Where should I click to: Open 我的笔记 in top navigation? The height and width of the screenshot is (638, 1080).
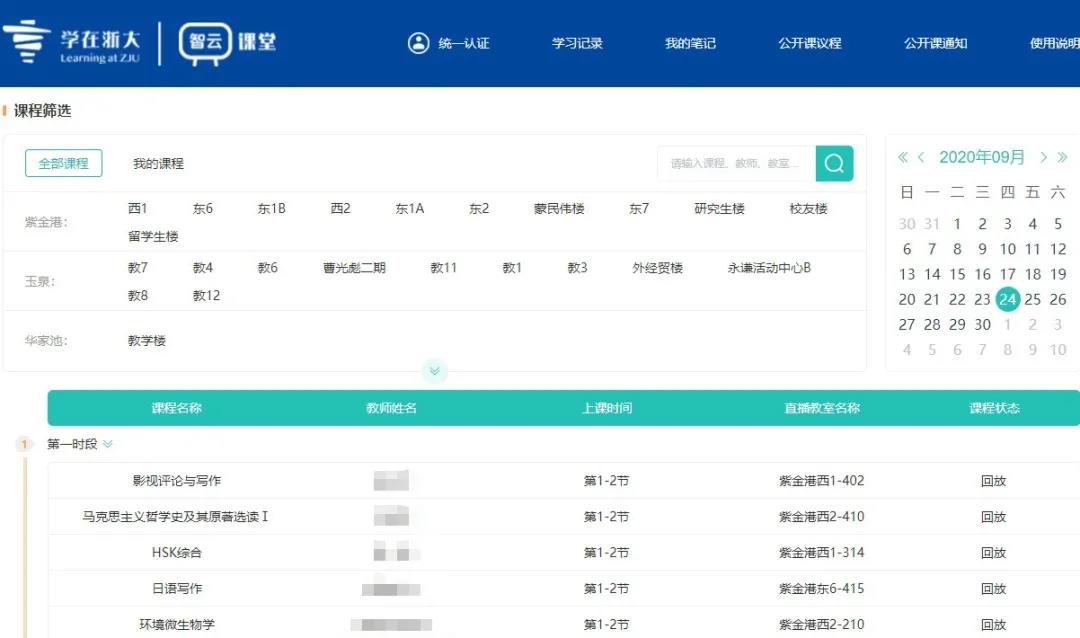pos(690,43)
